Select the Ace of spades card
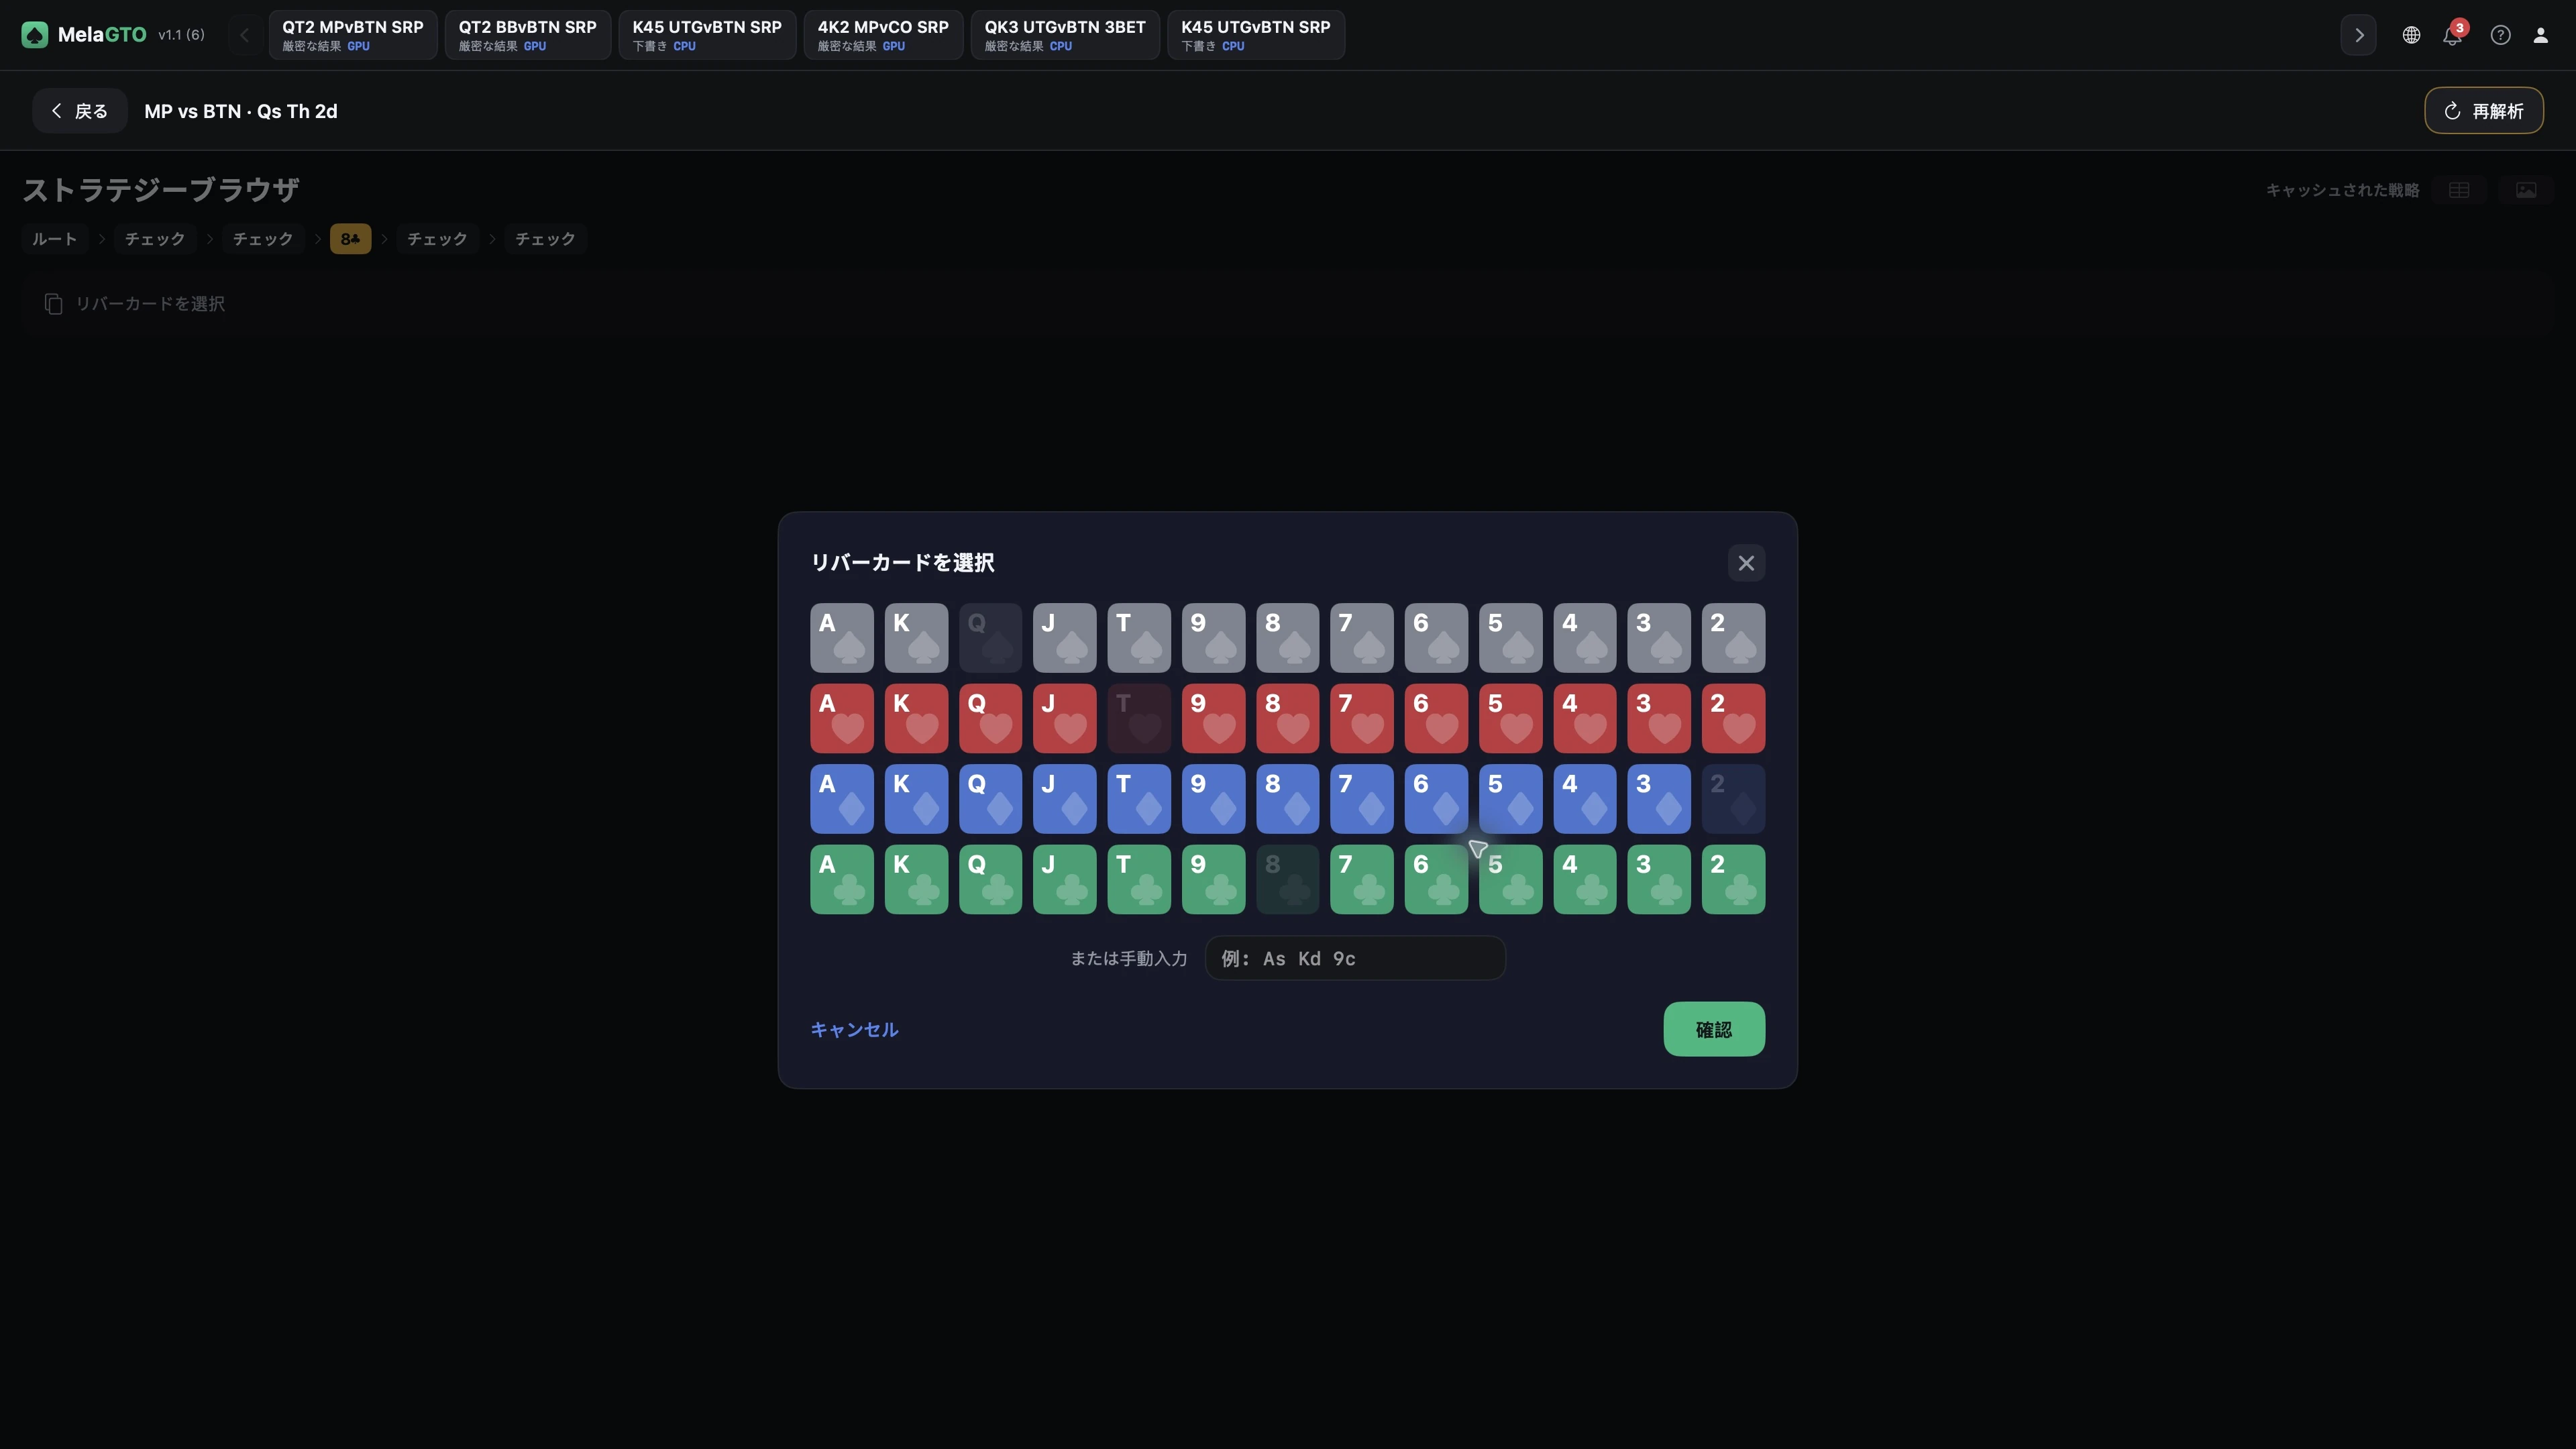Image resolution: width=2576 pixels, height=1449 pixels. (x=842, y=638)
